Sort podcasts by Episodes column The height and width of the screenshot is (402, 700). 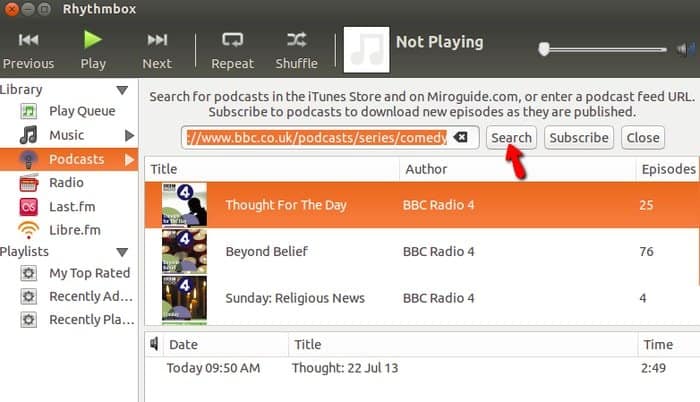pos(667,169)
